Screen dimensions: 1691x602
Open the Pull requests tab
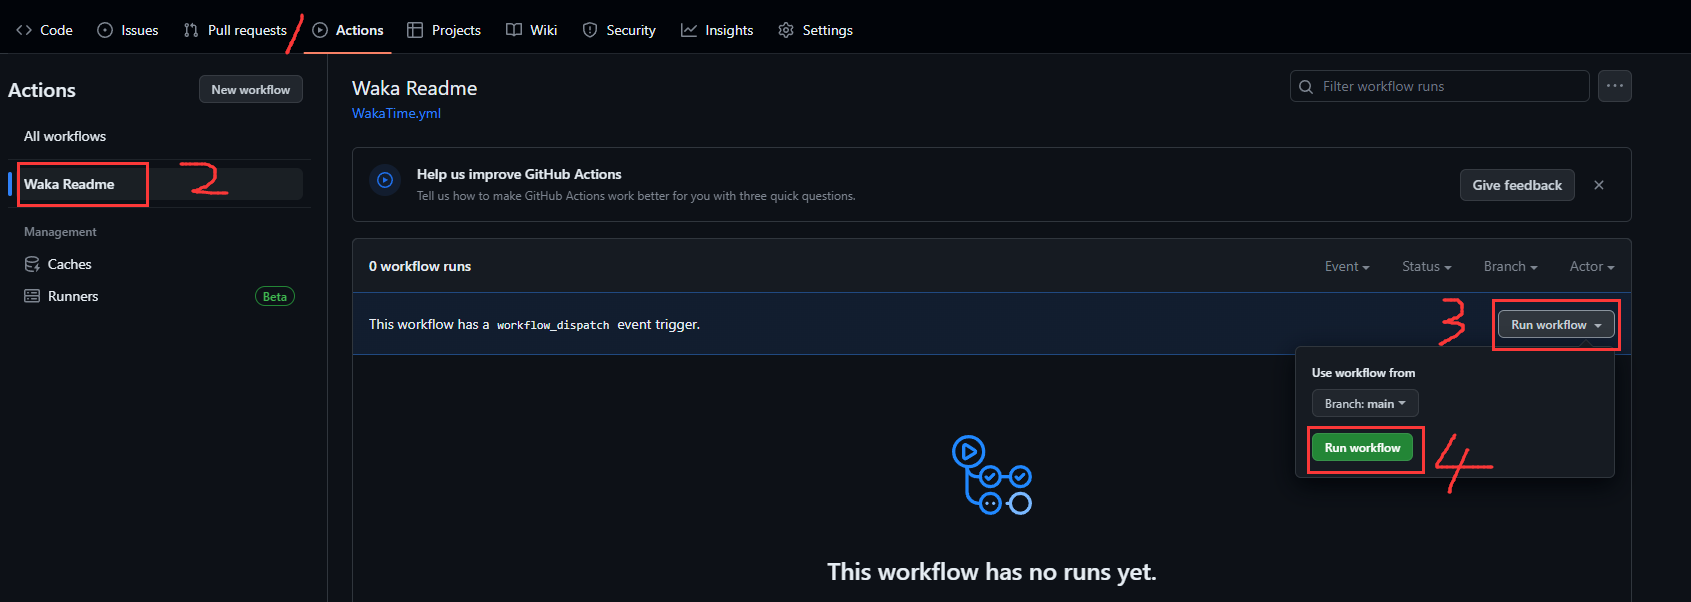[x=235, y=30]
